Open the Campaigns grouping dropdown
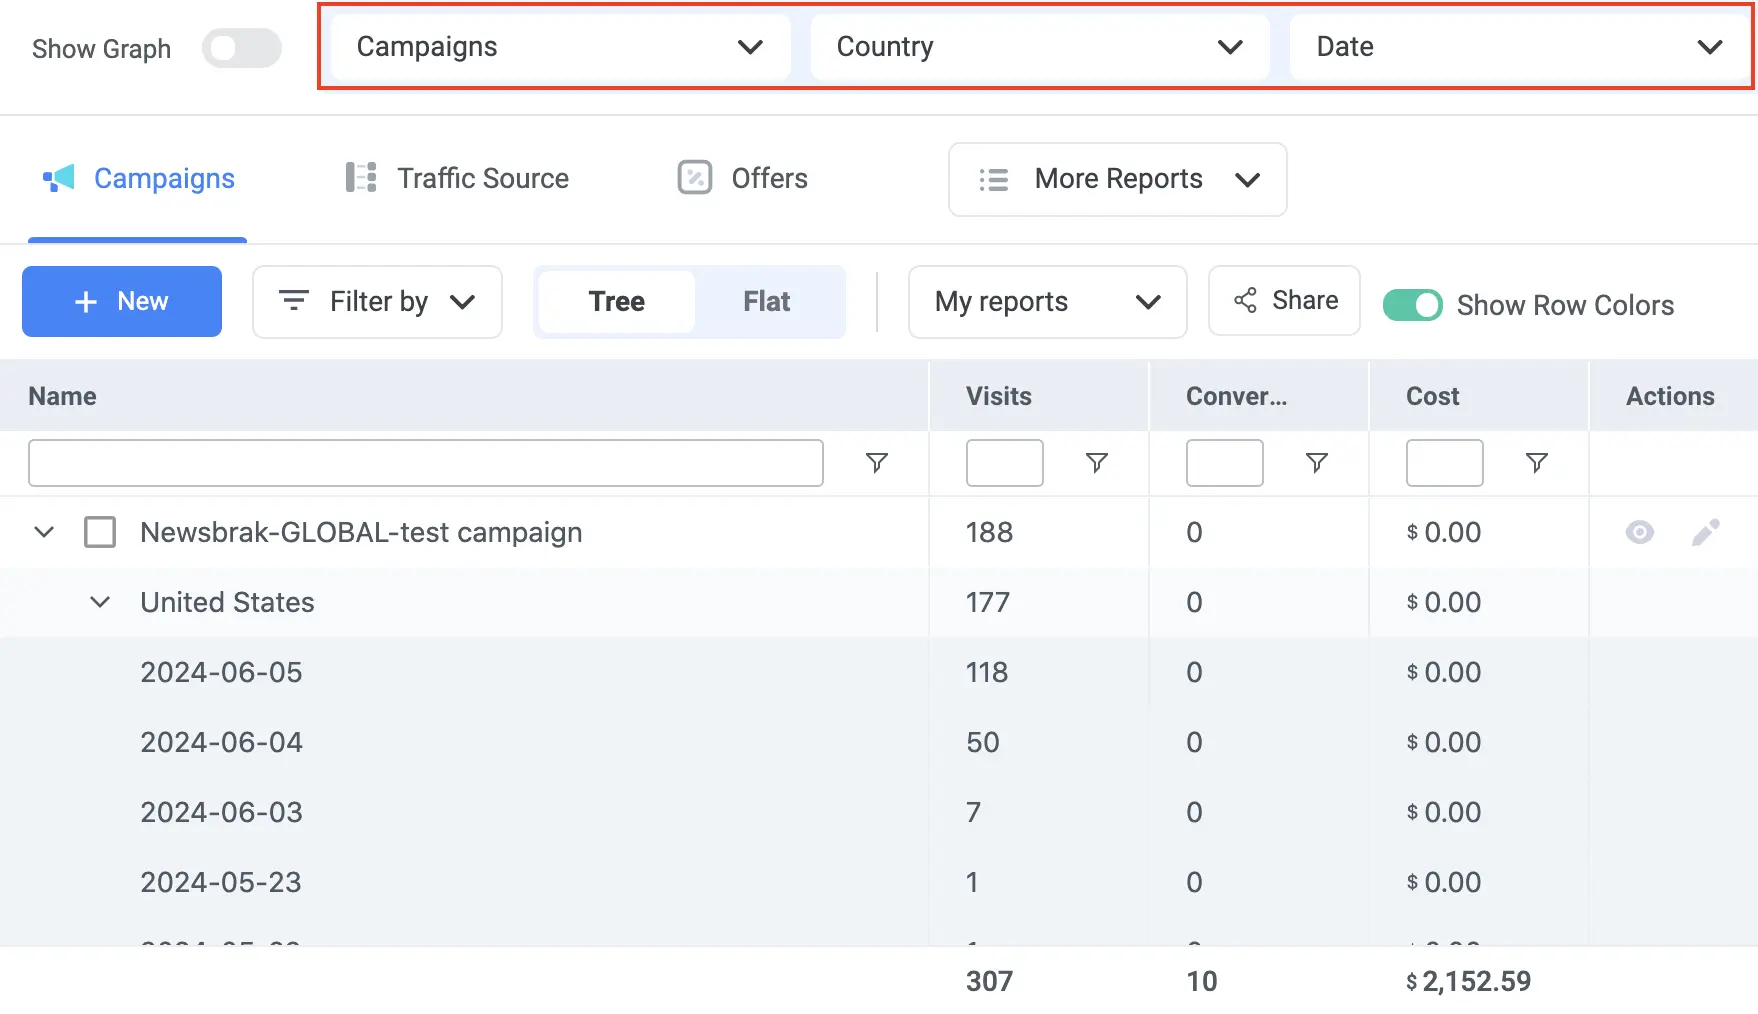1758x1014 pixels. pyautogui.click(x=560, y=47)
